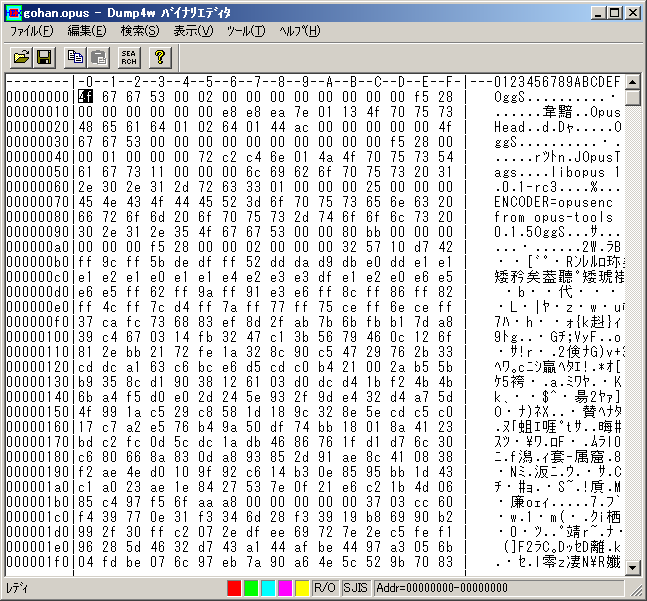Viewport: 647px width, 601px height.
Task: Open the ツール(T) menu
Action: pos(246,31)
